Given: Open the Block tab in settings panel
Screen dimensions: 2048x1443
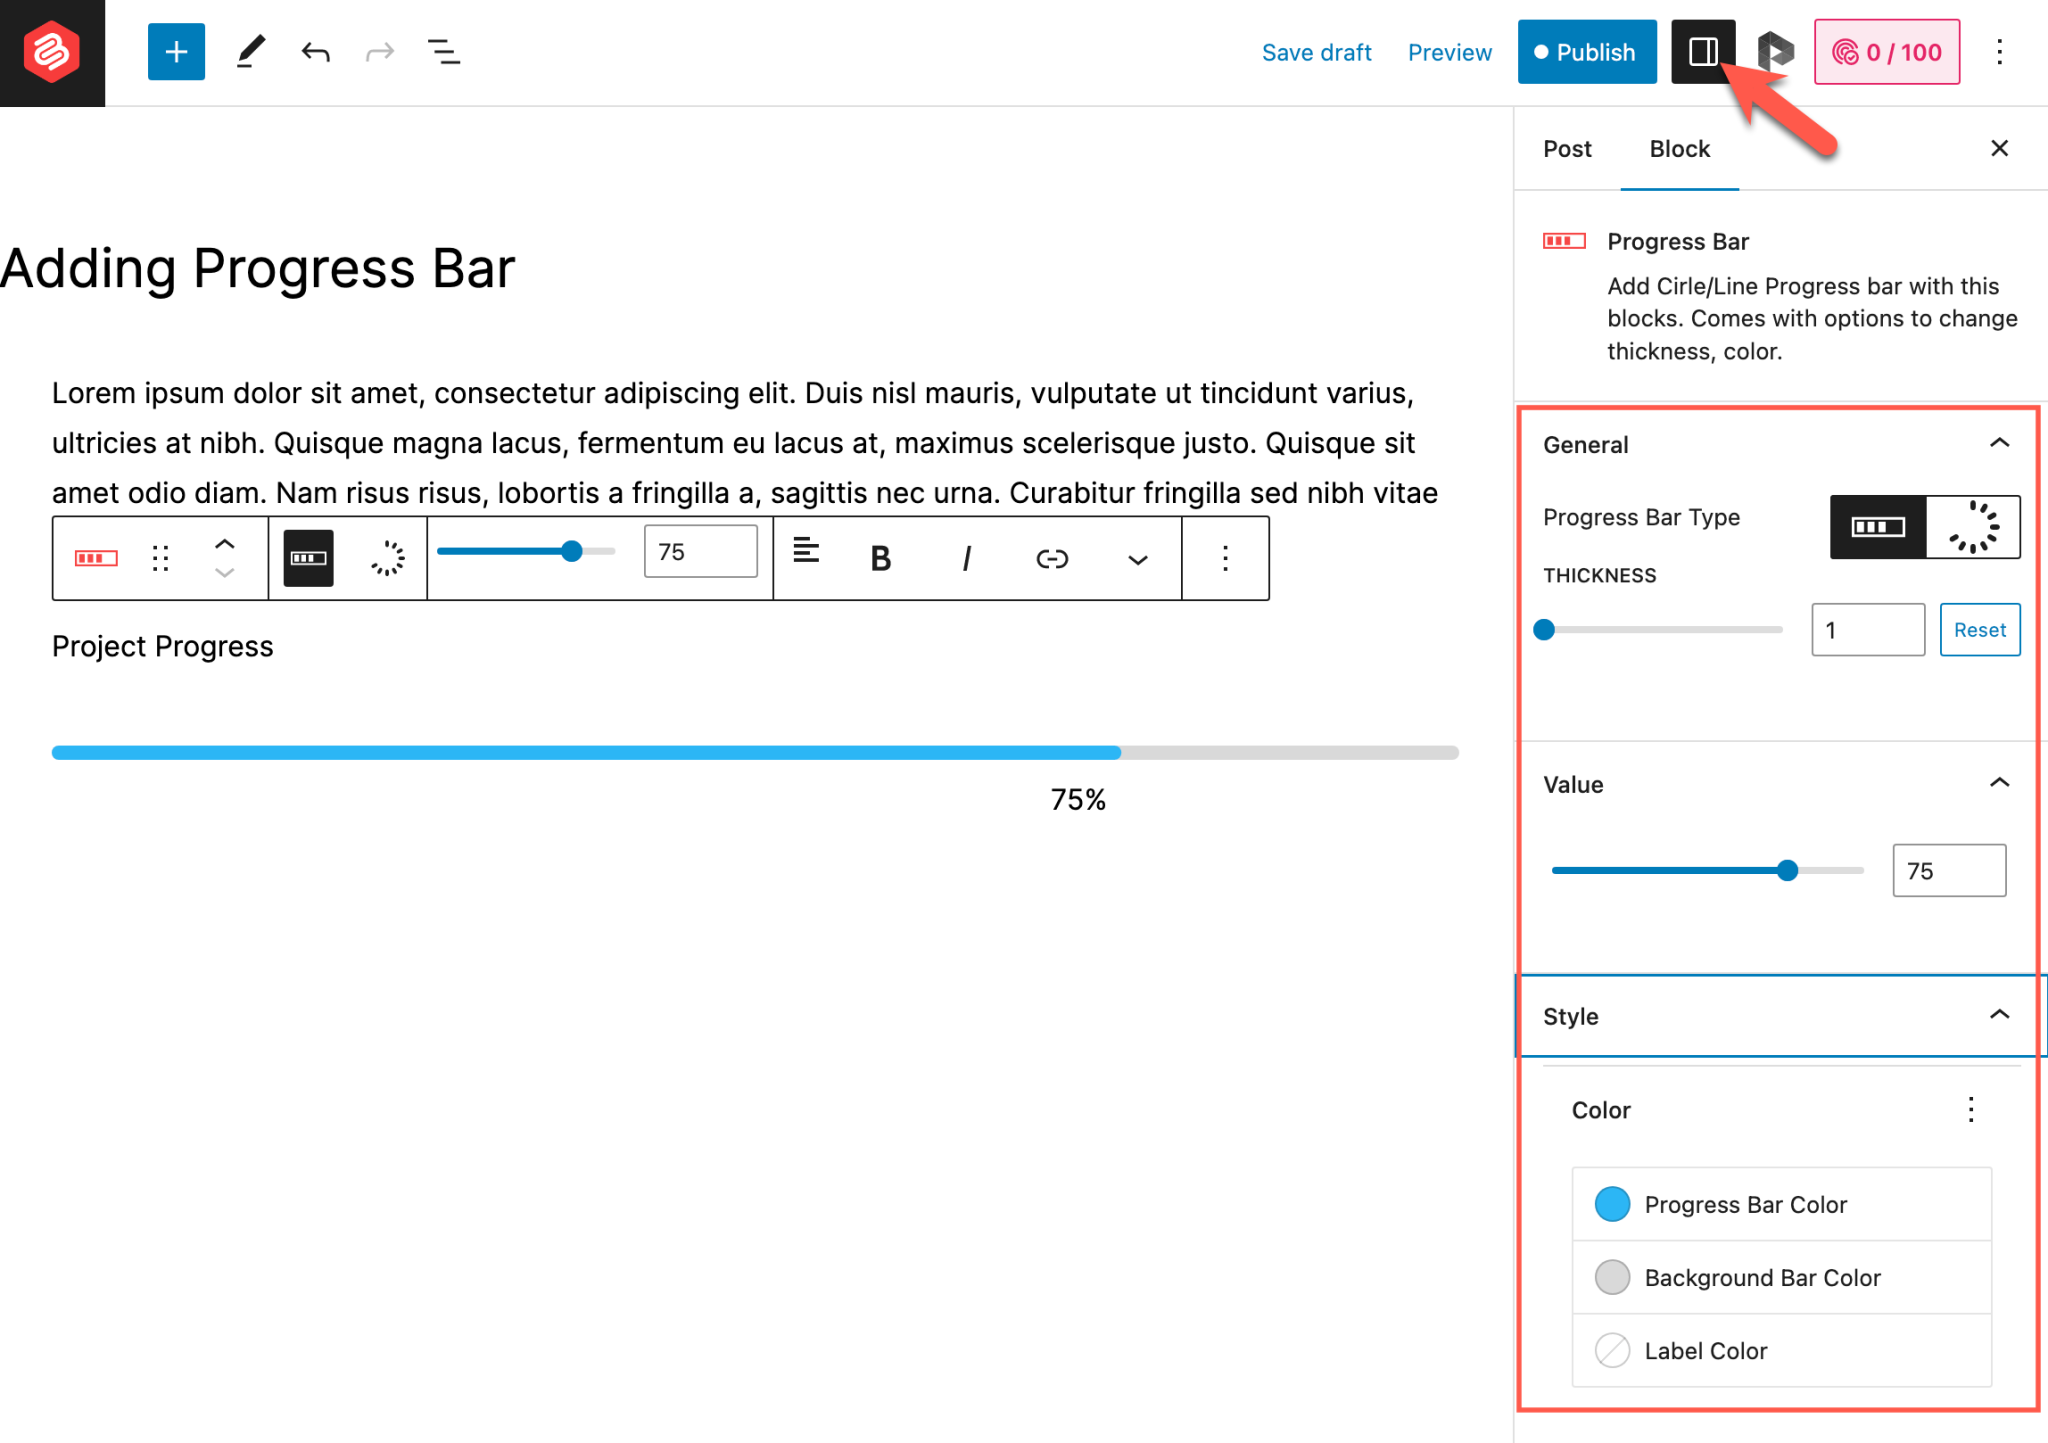Looking at the screenshot, I should coord(1679,148).
